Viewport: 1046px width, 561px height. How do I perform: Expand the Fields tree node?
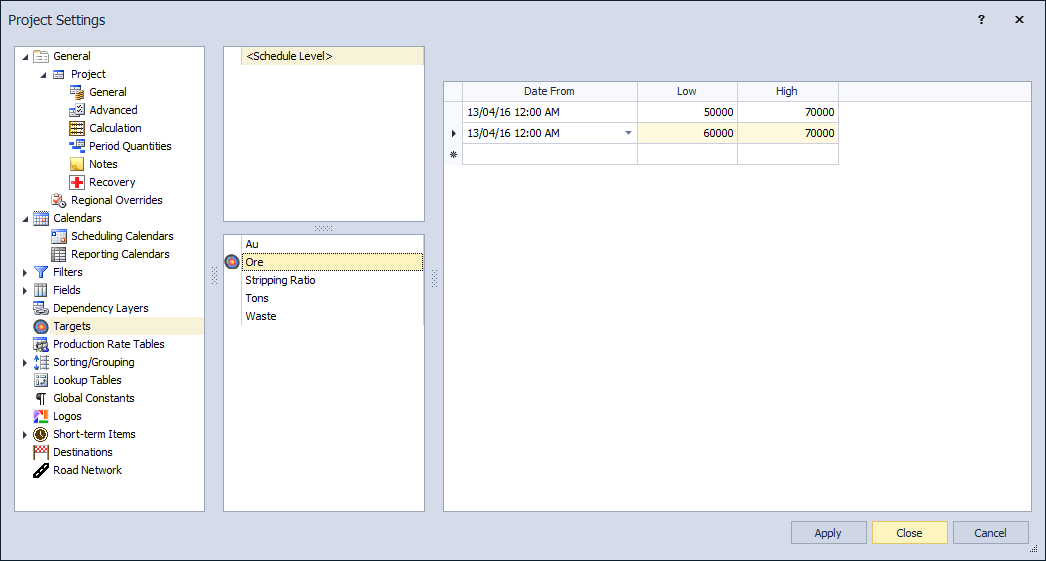pyautogui.click(x=25, y=290)
